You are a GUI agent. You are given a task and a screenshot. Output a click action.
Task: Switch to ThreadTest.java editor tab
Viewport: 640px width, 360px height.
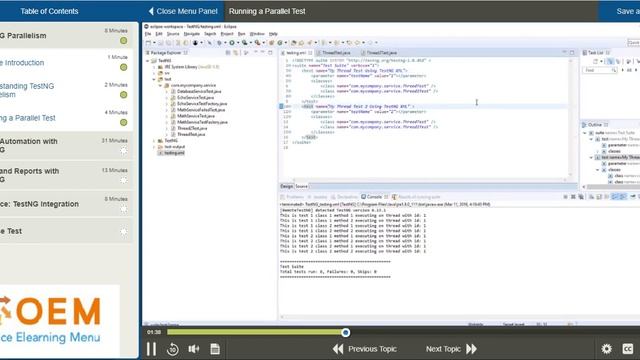(x=336, y=53)
